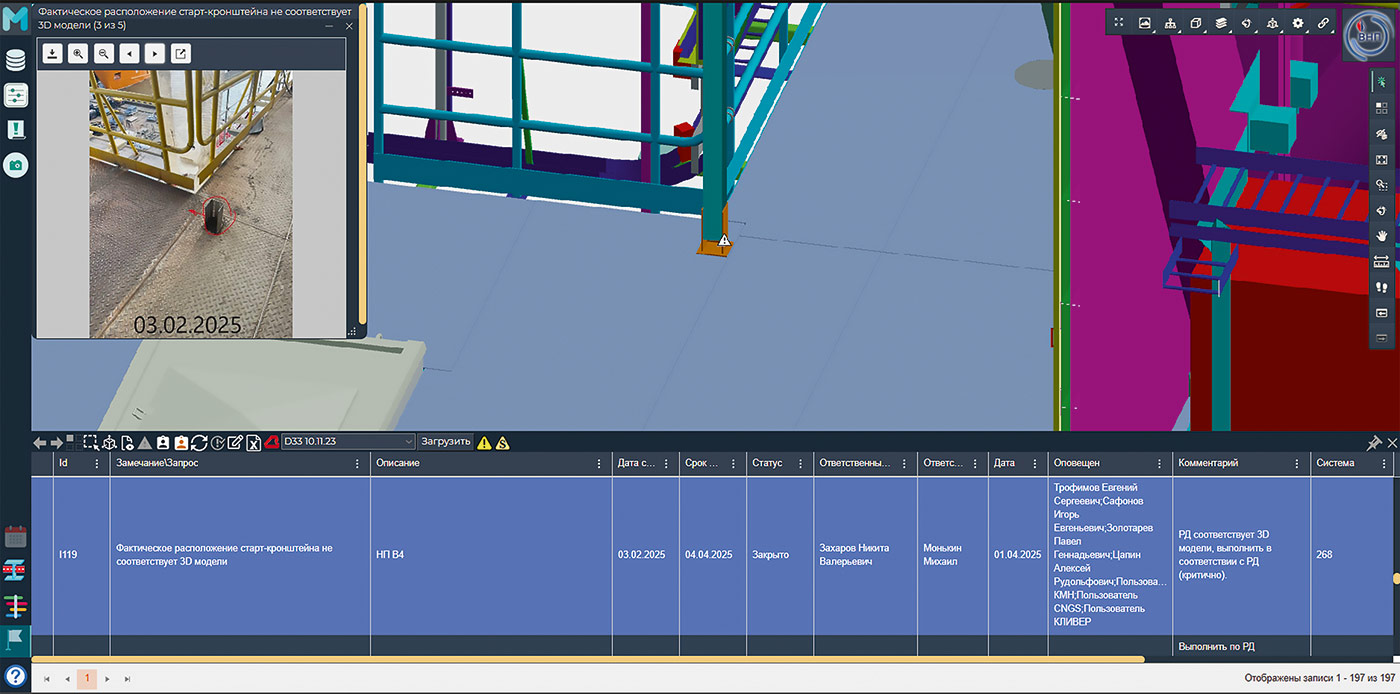Image resolution: width=1400 pixels, height=694 pixels.
Task: Open the flag tab in left sidebar
Action: [x=16, y=637]
